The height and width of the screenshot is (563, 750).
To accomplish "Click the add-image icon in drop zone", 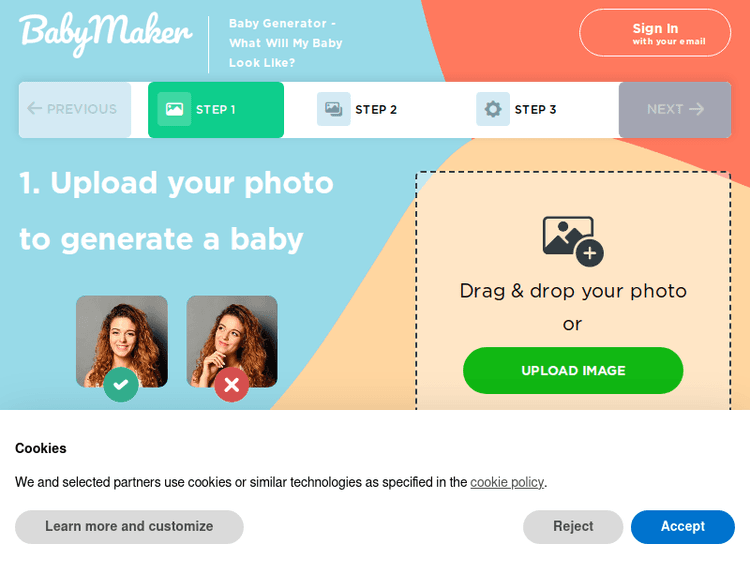I will [573, 241].
